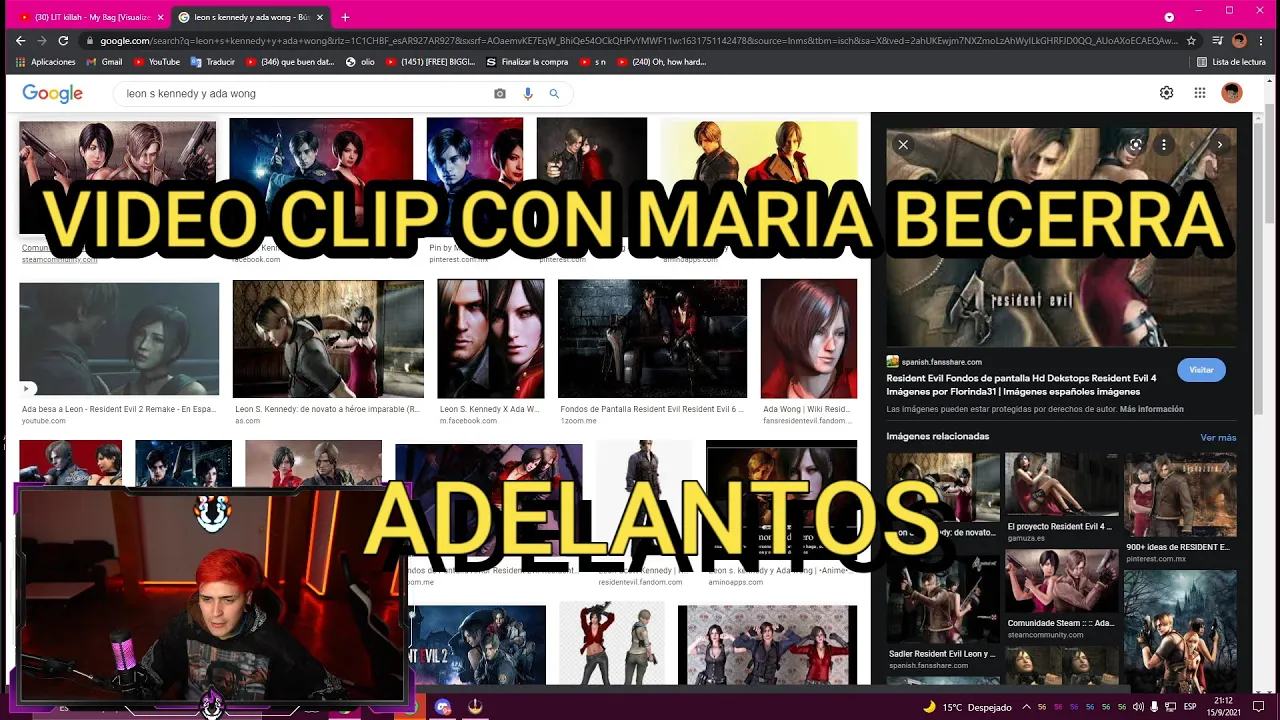This screenshot has height=720, width=1280.
Task: Open the YouTube bookmark
Action: click(157, 62)
